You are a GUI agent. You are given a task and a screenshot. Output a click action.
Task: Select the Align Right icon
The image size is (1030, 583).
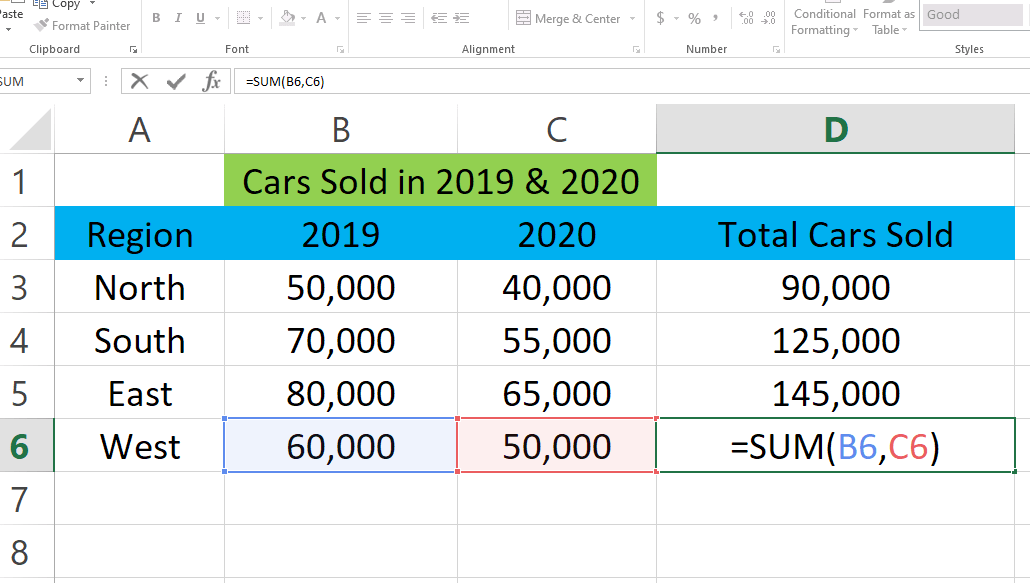point(408,17)
